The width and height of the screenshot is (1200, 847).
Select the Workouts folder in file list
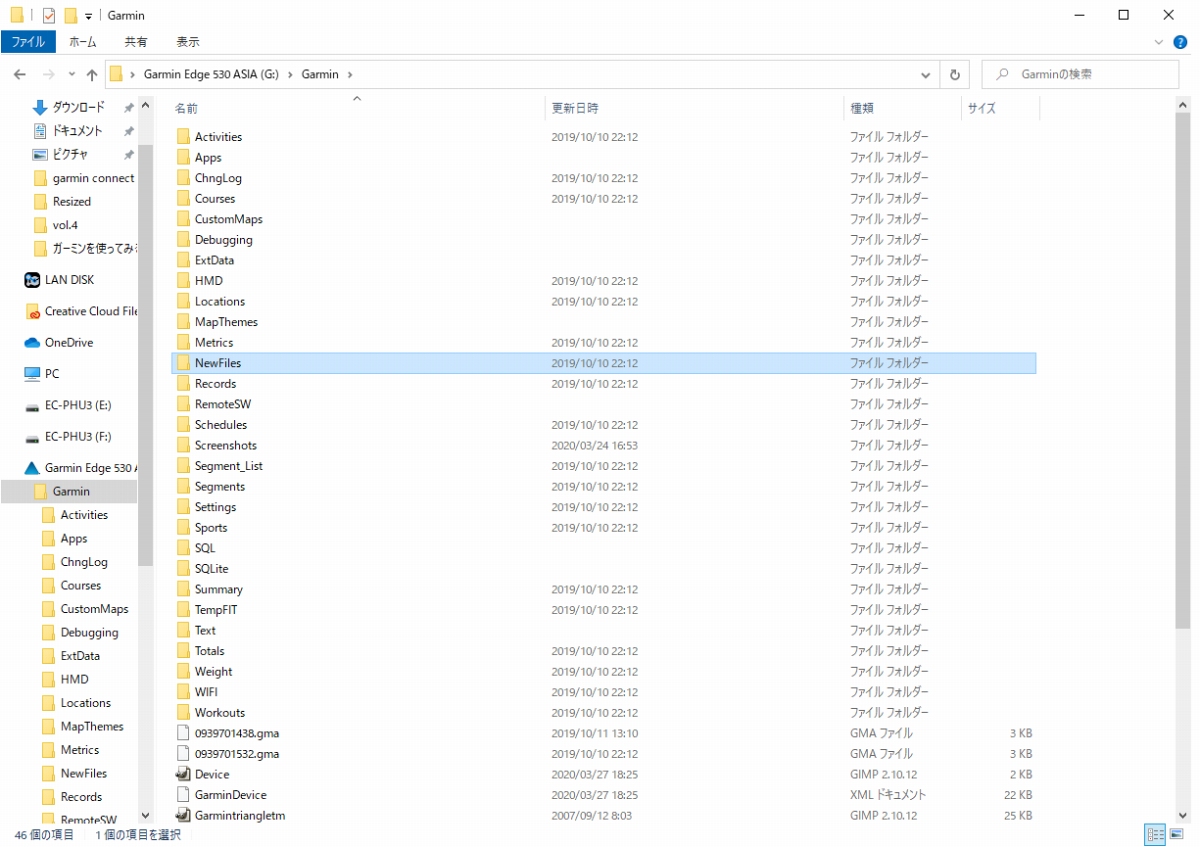pos(219,713)
